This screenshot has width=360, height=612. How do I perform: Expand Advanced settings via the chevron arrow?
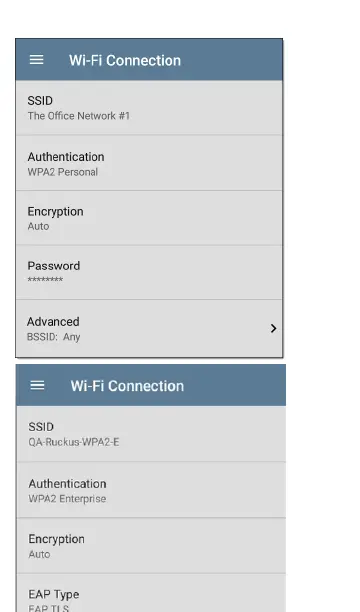pos(273,329)
